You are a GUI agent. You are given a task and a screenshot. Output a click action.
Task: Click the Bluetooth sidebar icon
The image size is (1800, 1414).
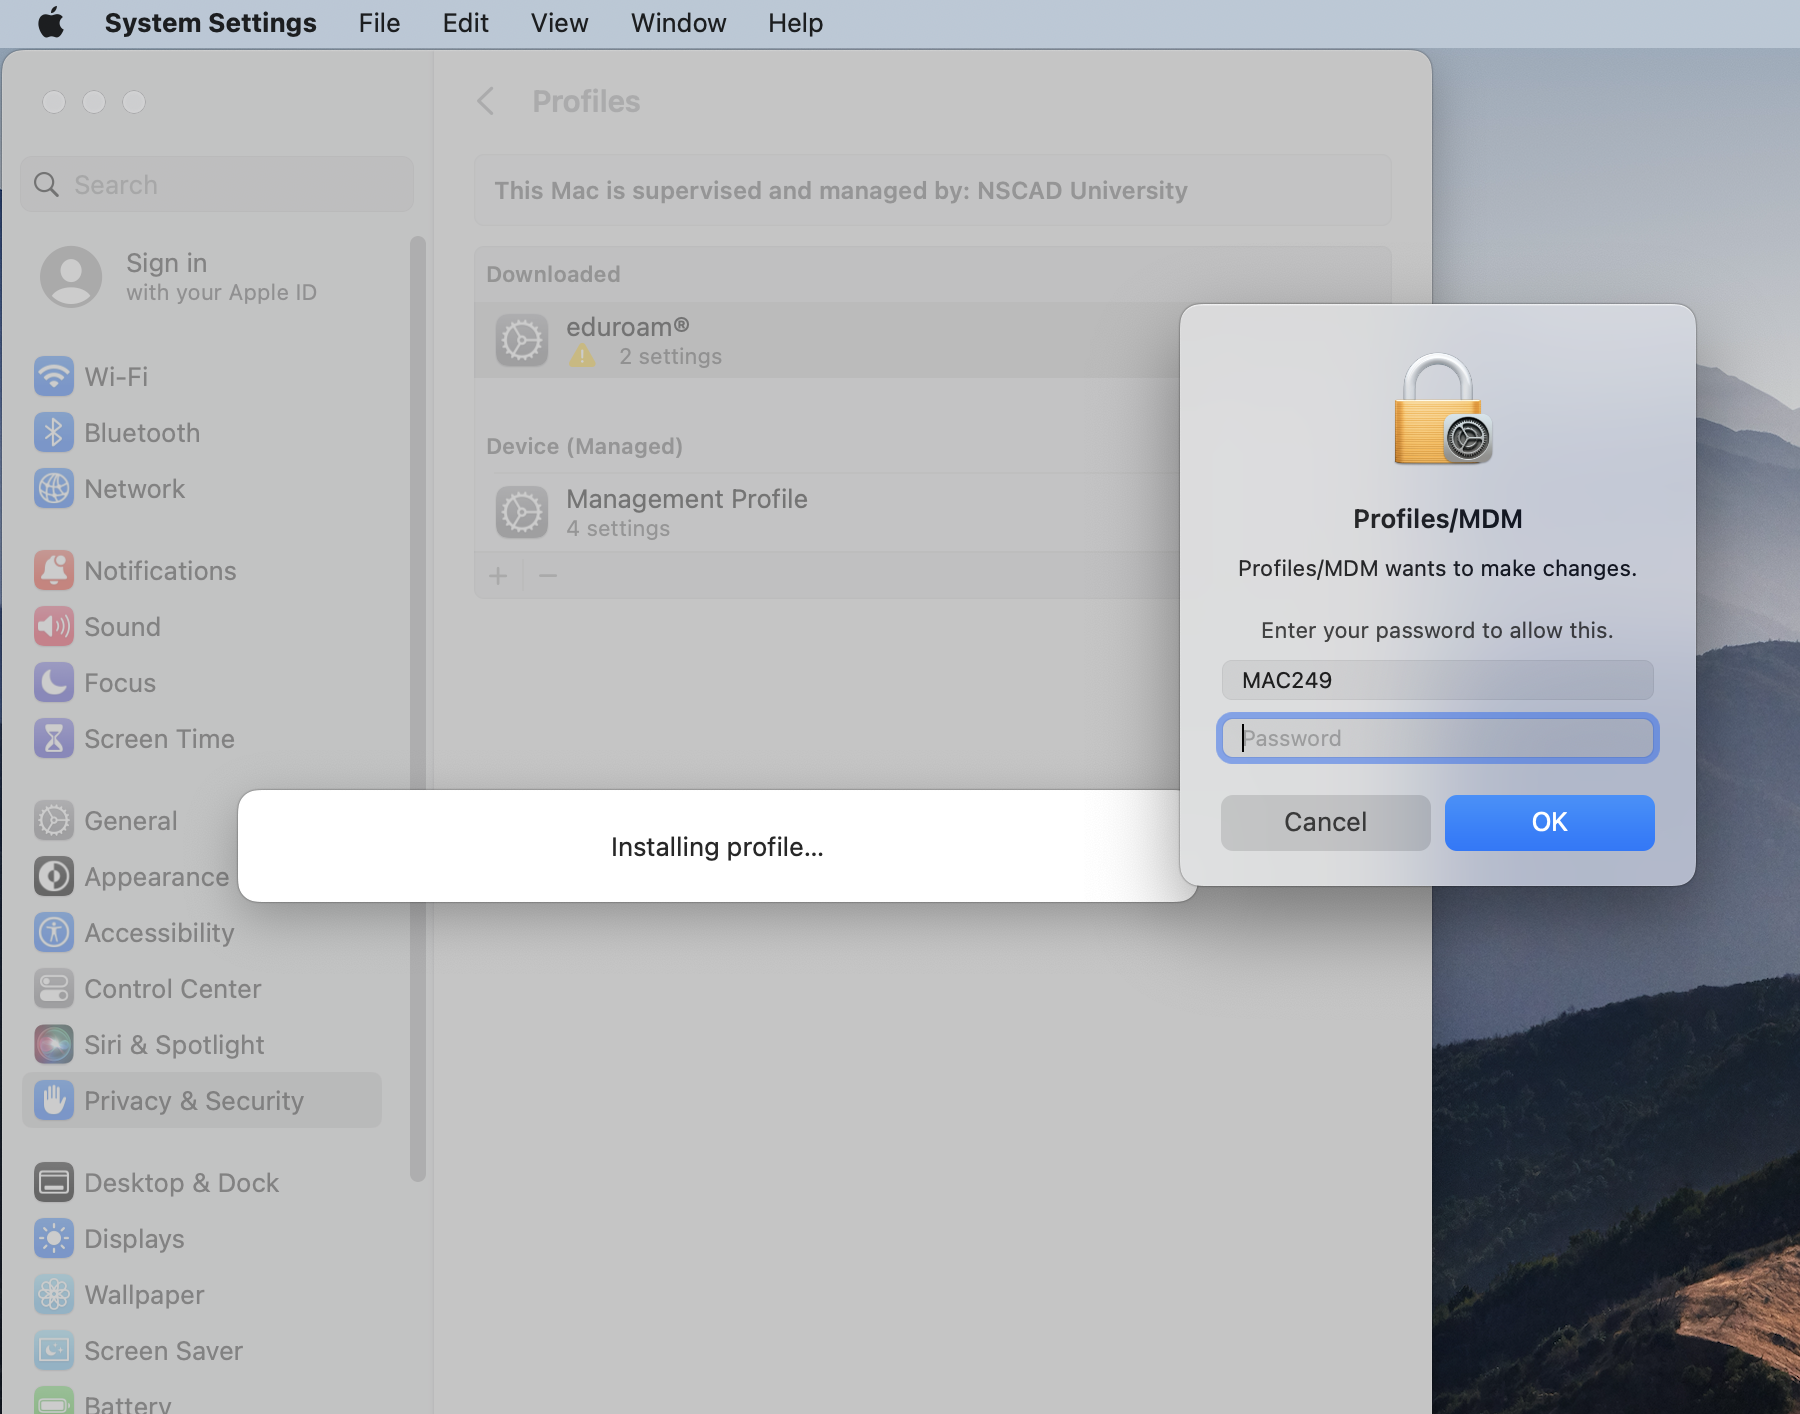(x=54, y=432)
